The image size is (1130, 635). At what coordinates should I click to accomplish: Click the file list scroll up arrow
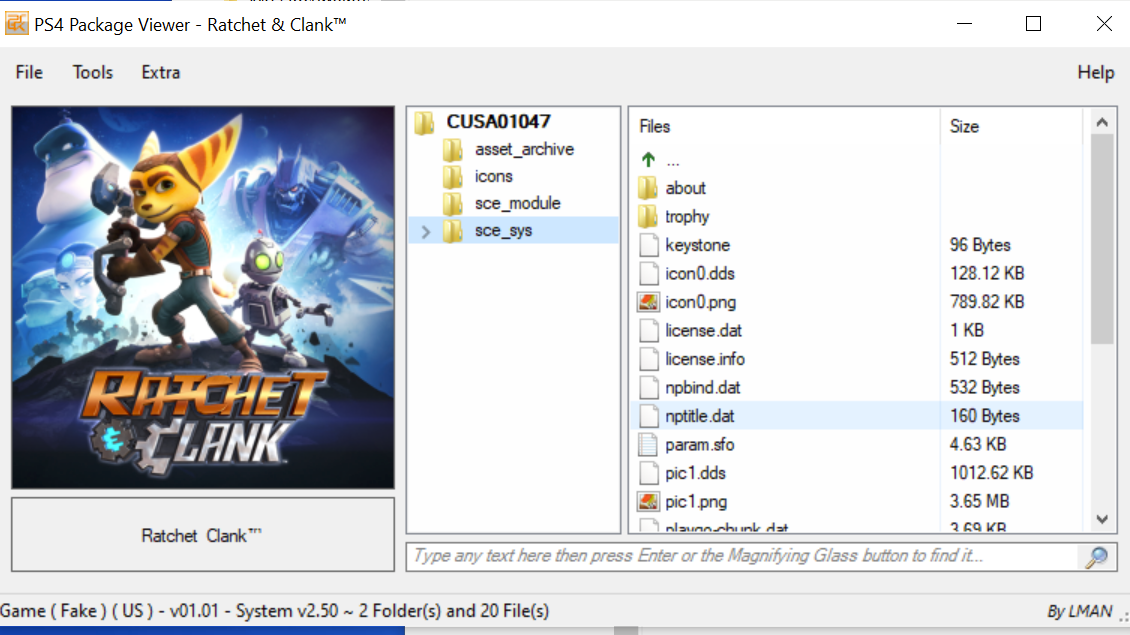(x=1102, y=123)
